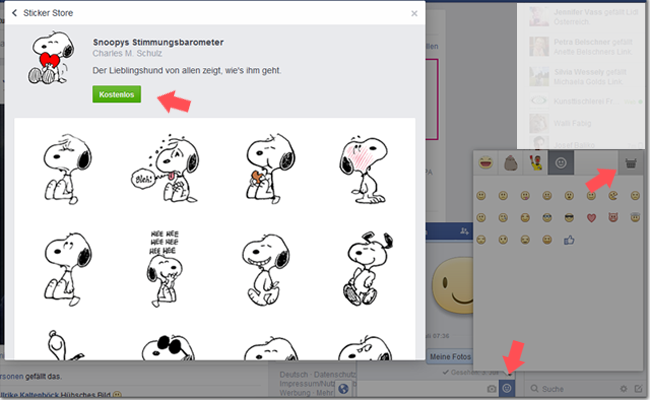
Task: Toggle the emoticon picker in chat
Action: coord(507,388)
